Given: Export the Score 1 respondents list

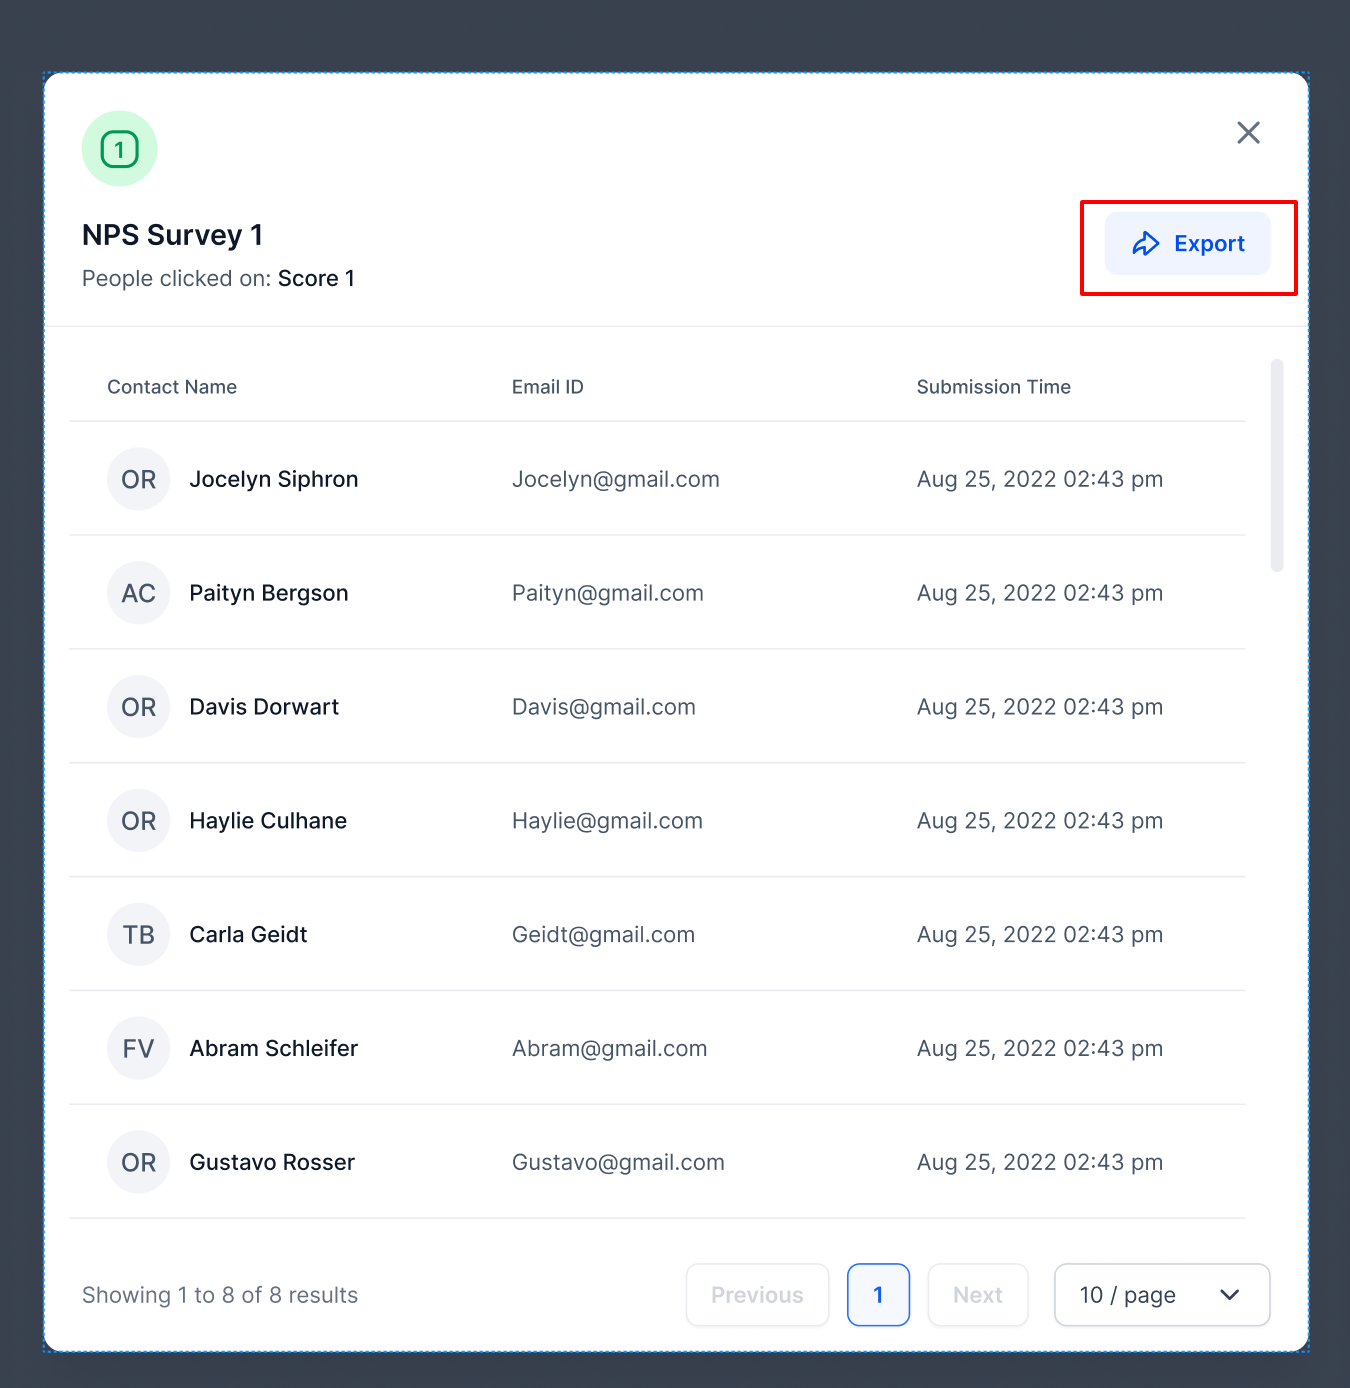Looking at the screenshot, I should coord(1187,243).
